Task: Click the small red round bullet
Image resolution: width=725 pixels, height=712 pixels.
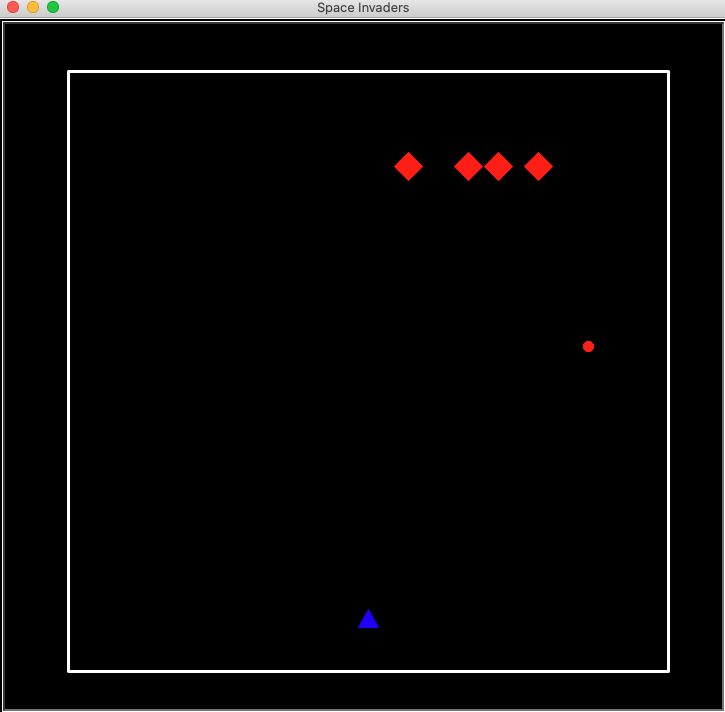Action: point(588,346)
